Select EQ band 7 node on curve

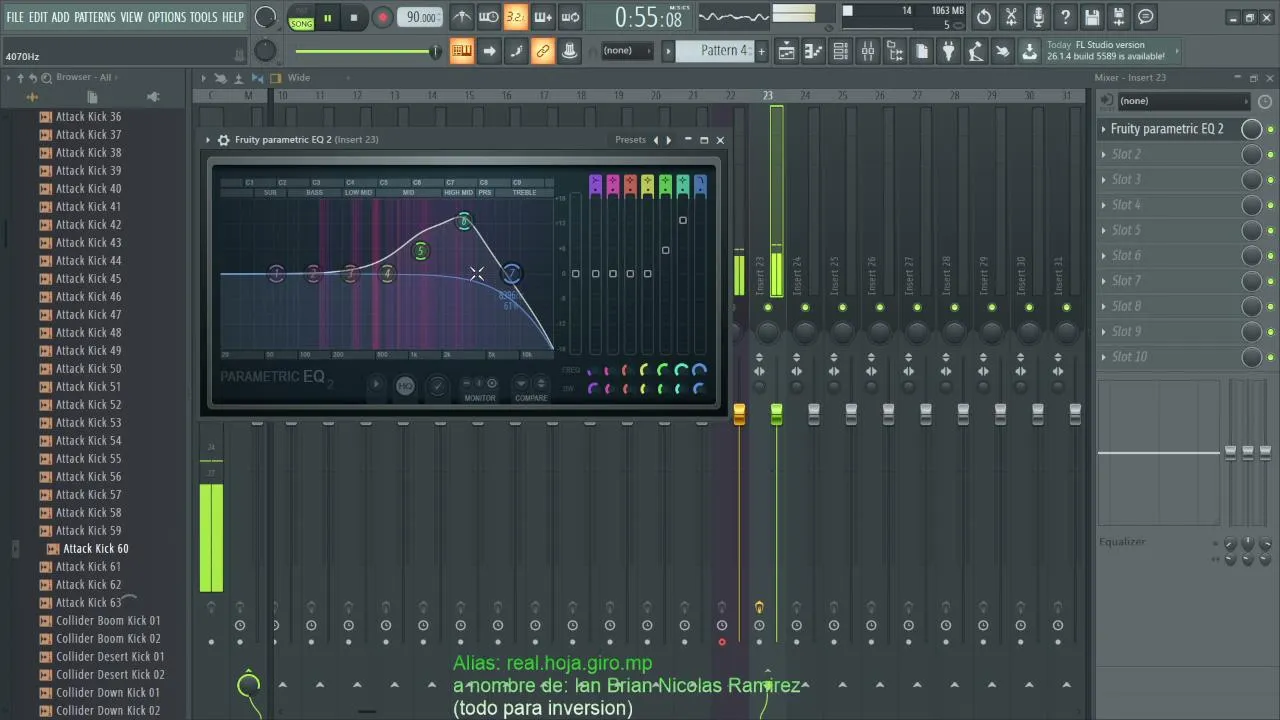tap(511, 273)
